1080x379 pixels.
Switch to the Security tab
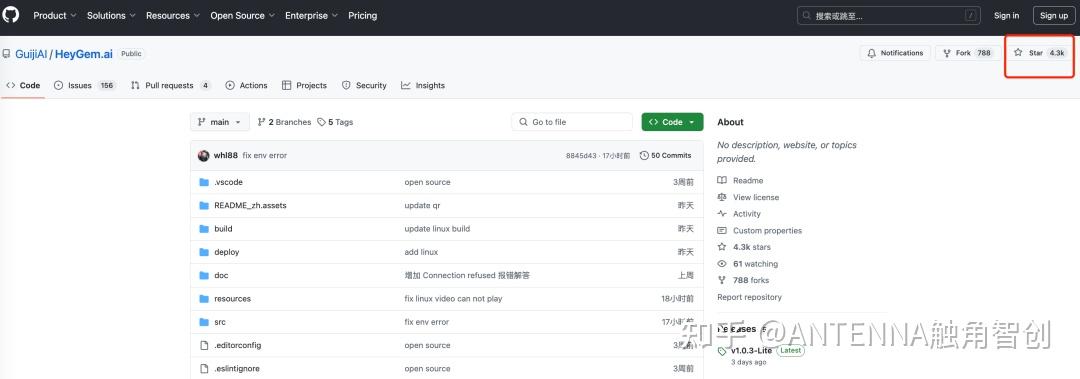(364, 85)
